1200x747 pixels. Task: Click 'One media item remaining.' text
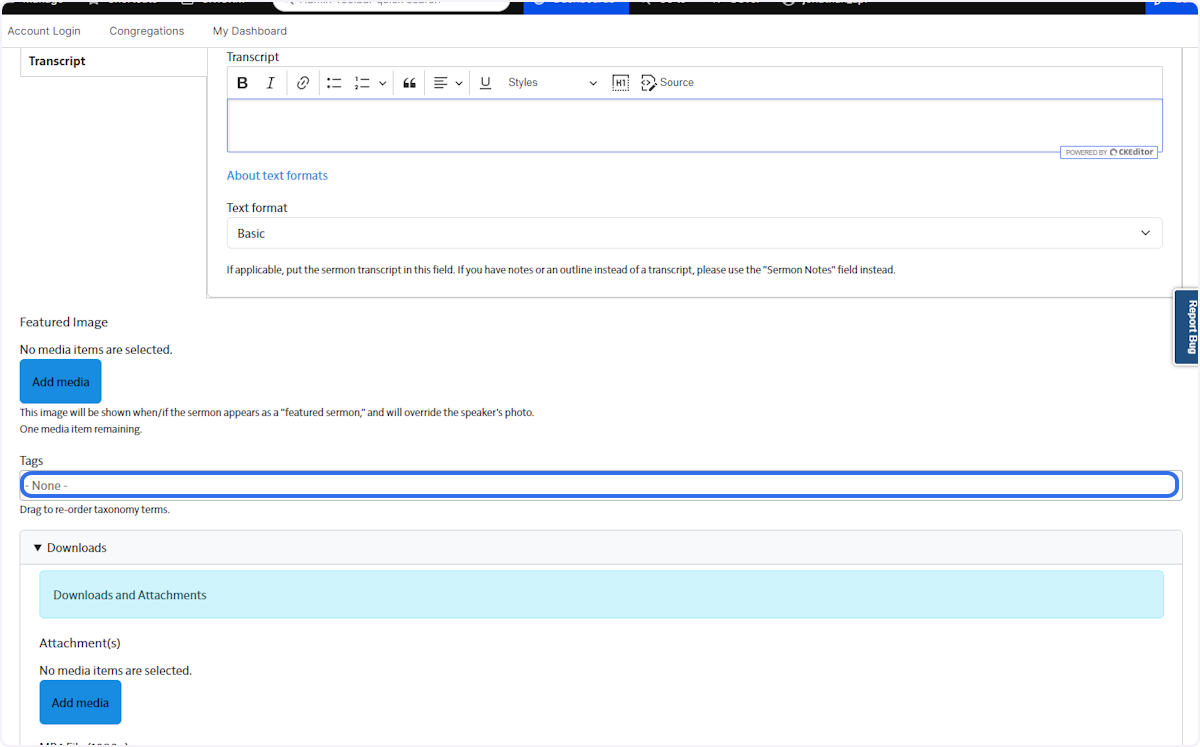(x=81, y=430)
